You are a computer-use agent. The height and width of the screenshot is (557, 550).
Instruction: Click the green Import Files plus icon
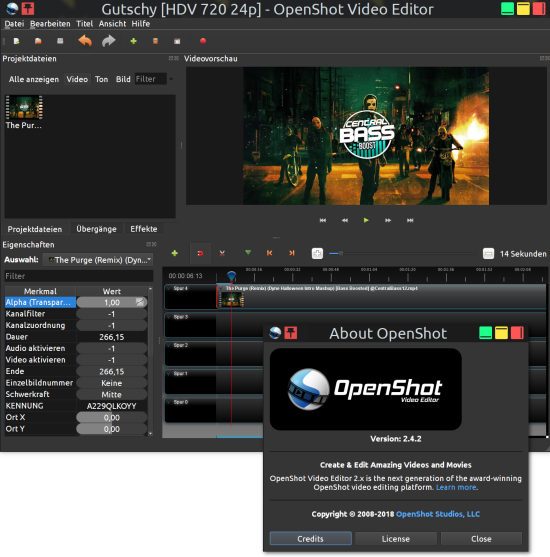pos(134,41)
